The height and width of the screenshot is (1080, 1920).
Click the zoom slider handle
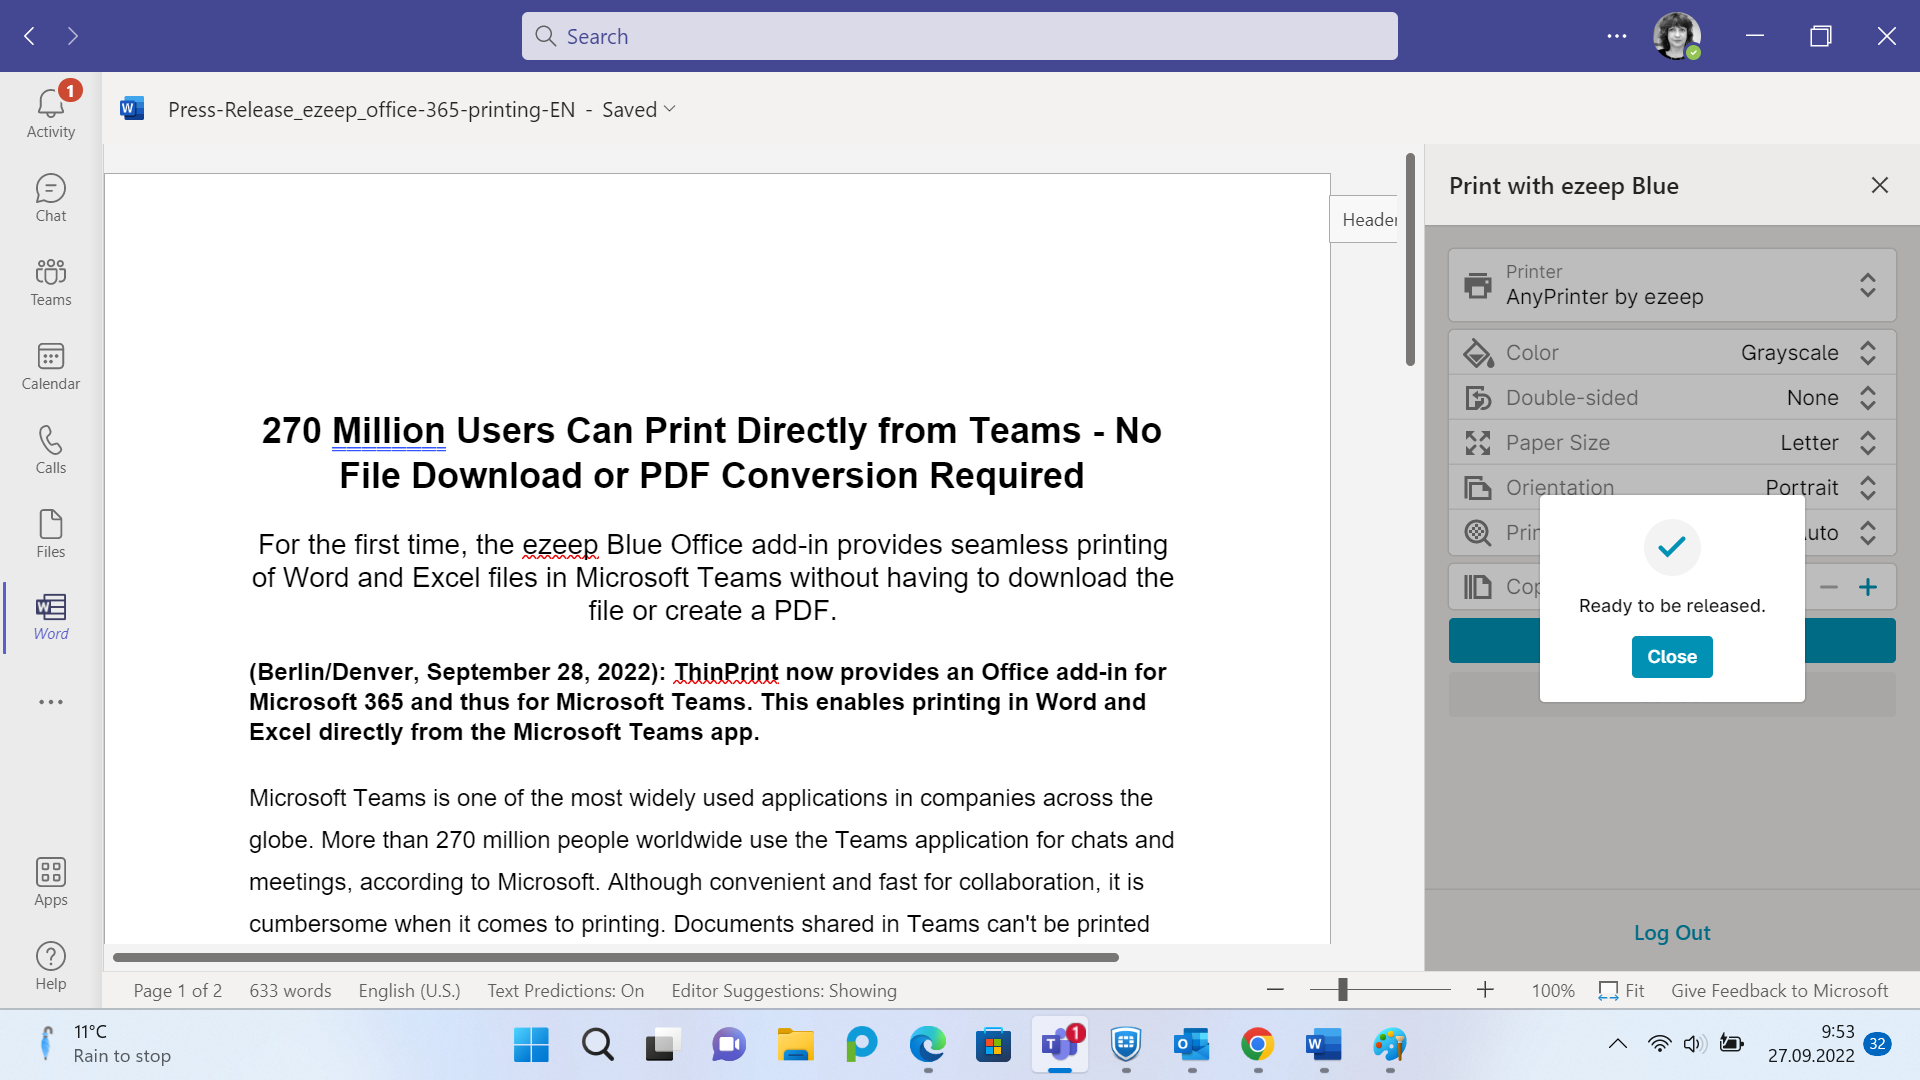[x=1343, y=990]
